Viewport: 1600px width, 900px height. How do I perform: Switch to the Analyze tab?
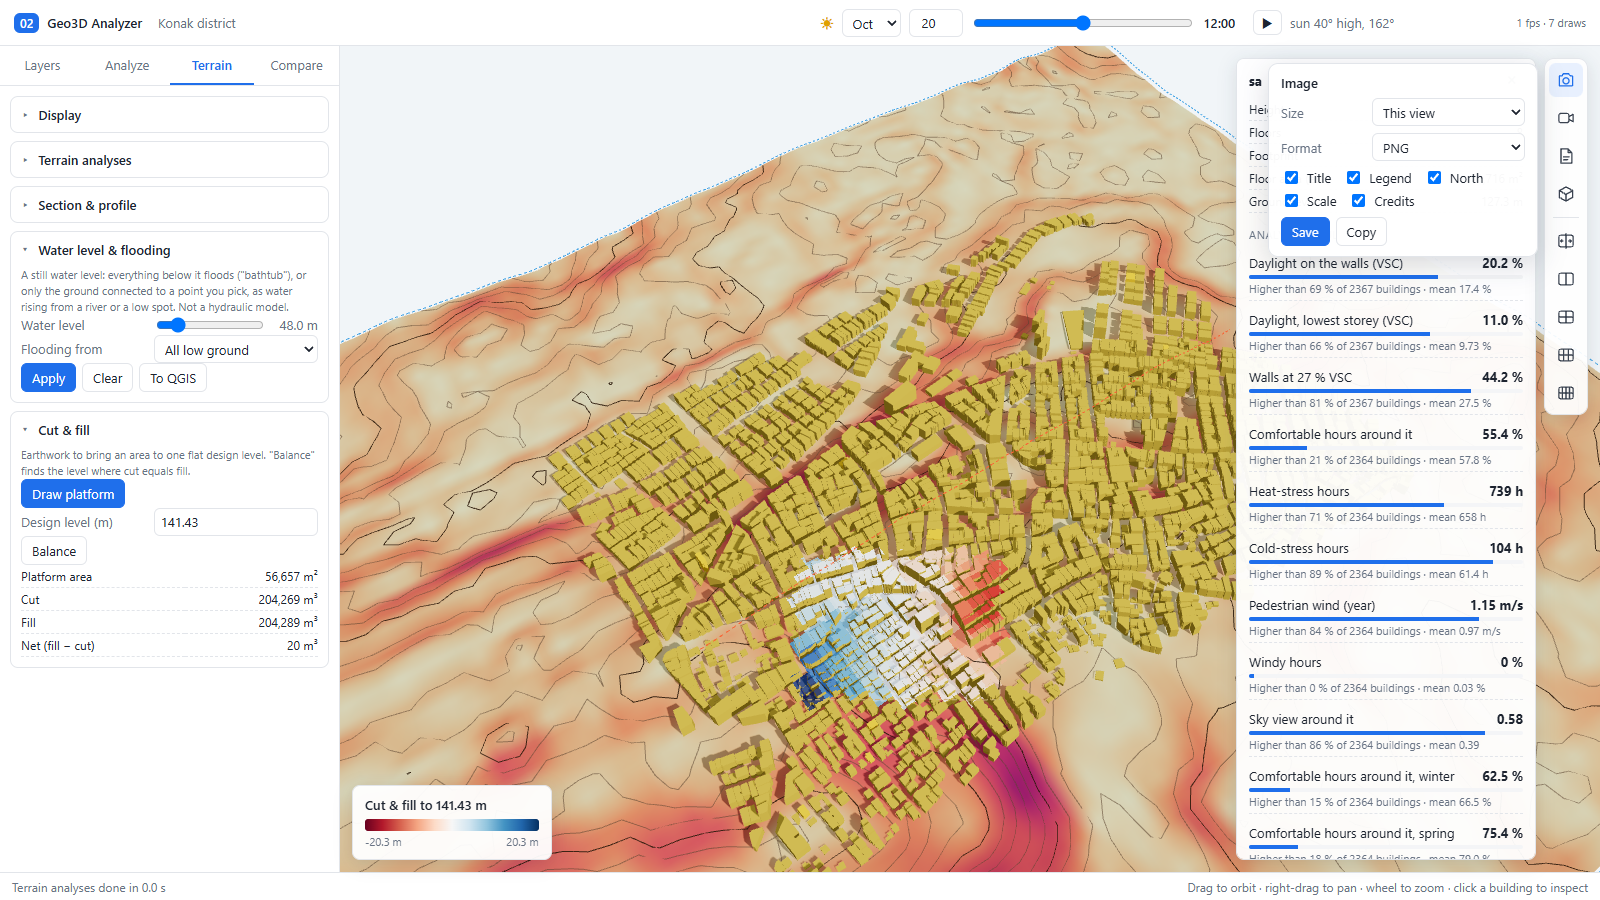point(127,65)
